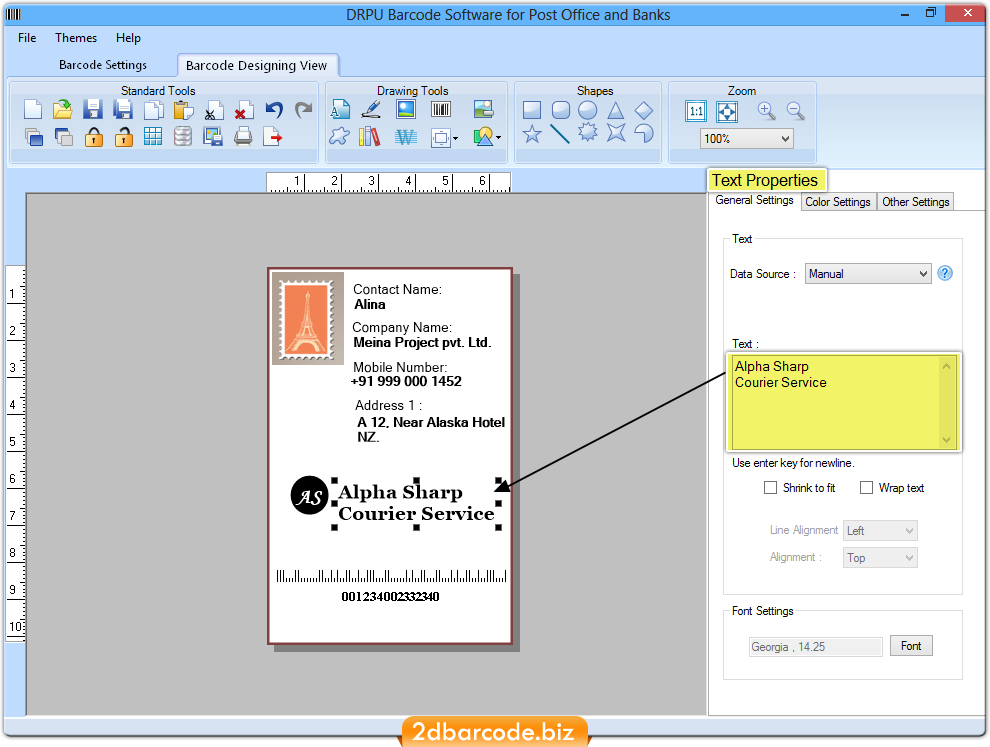Screen dimensions: 990x747
Task: Create a new blank label document
Action: [x=32, y=110]
